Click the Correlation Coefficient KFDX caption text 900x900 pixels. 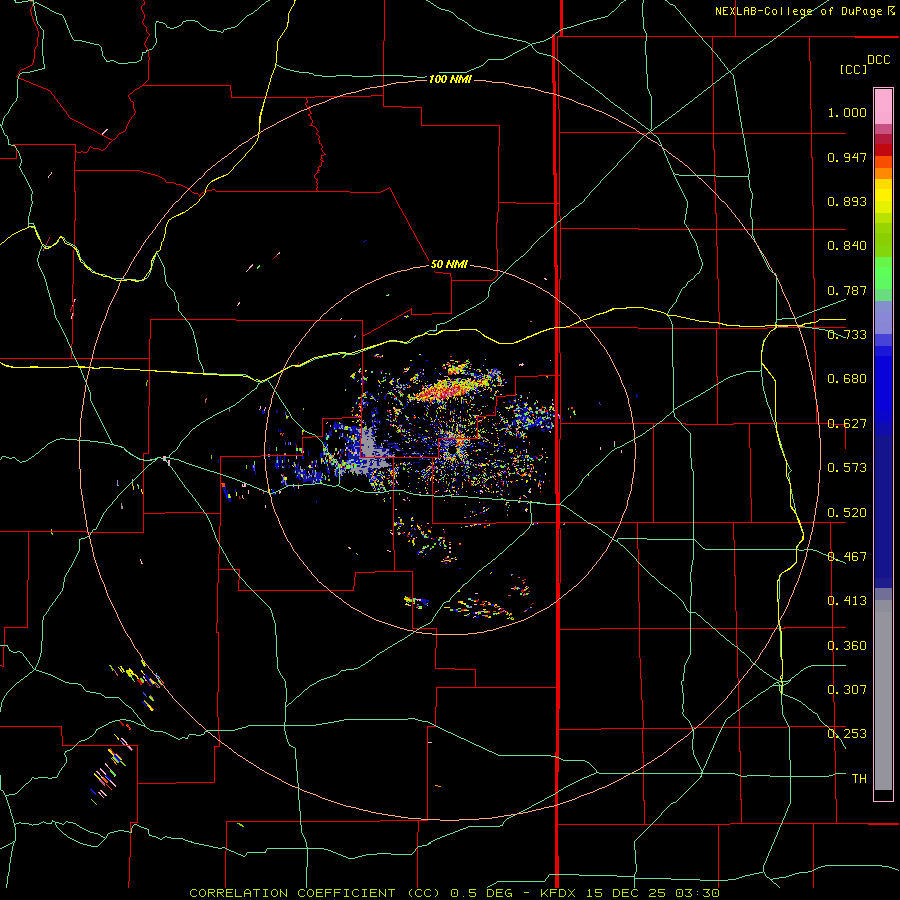pos(454,893)
